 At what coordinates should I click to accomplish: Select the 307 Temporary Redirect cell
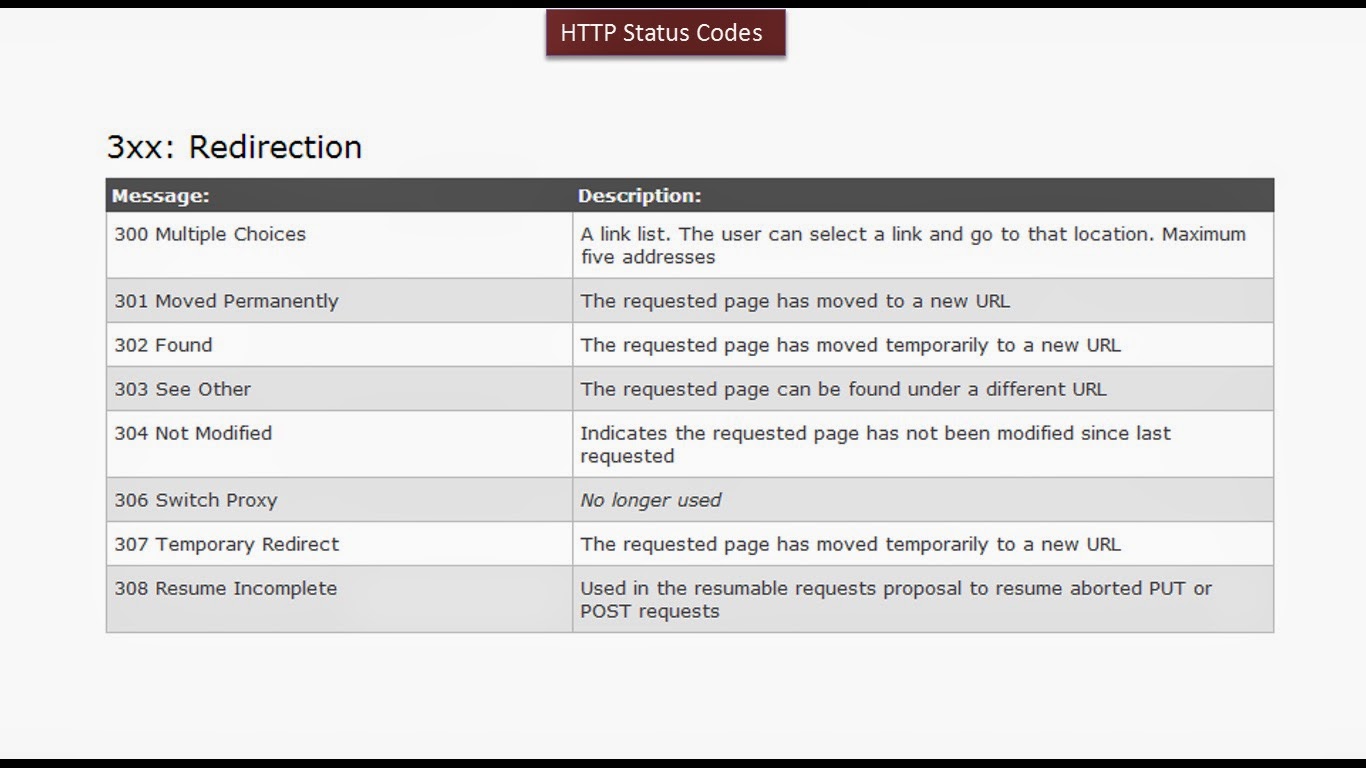(x=226, y=544)
